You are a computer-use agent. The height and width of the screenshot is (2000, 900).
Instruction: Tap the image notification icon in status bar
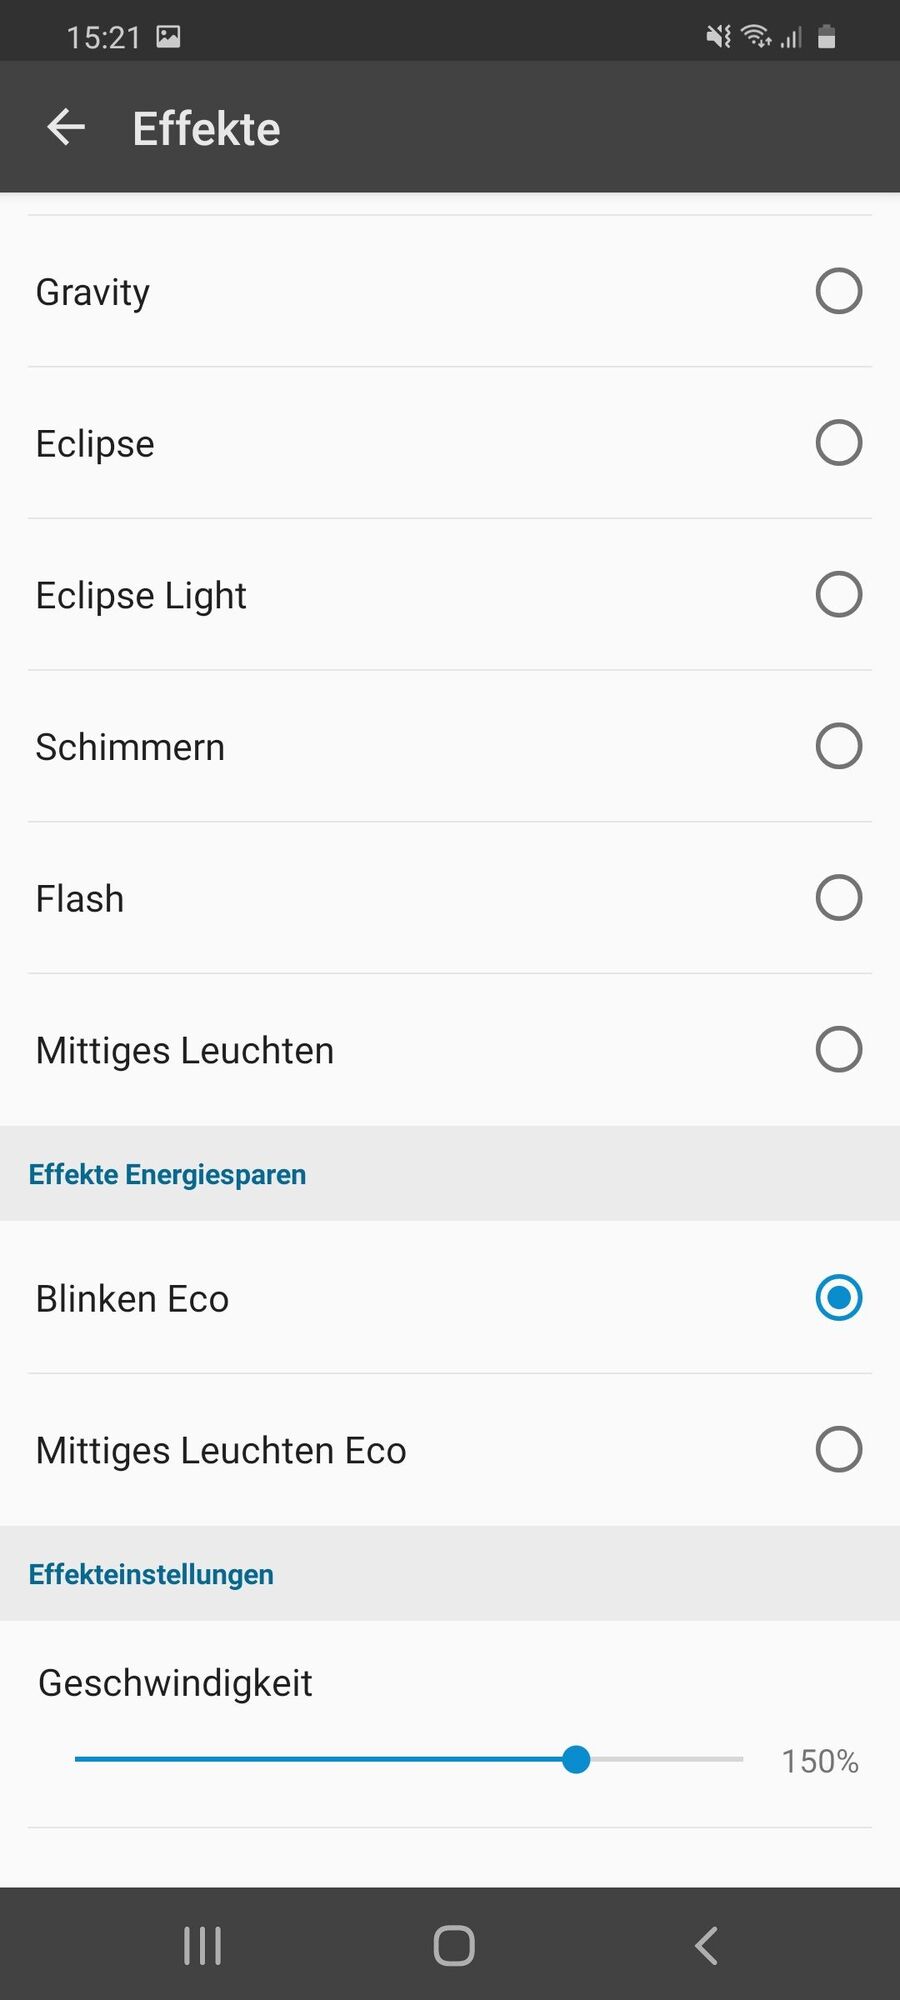169,37
